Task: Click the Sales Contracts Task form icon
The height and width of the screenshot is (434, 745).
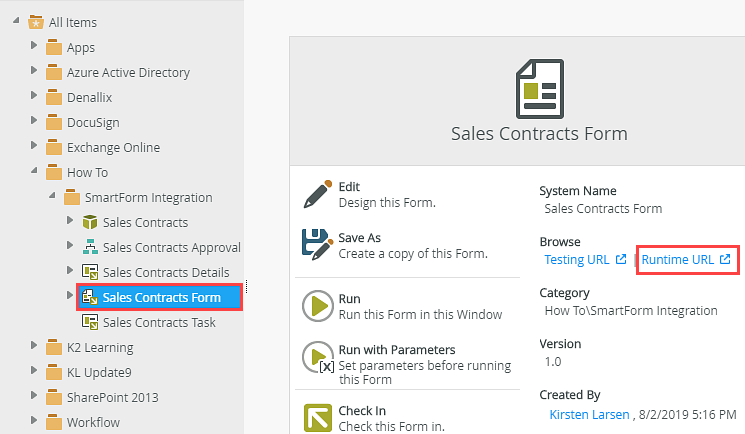Action: [x=90, y=322]
